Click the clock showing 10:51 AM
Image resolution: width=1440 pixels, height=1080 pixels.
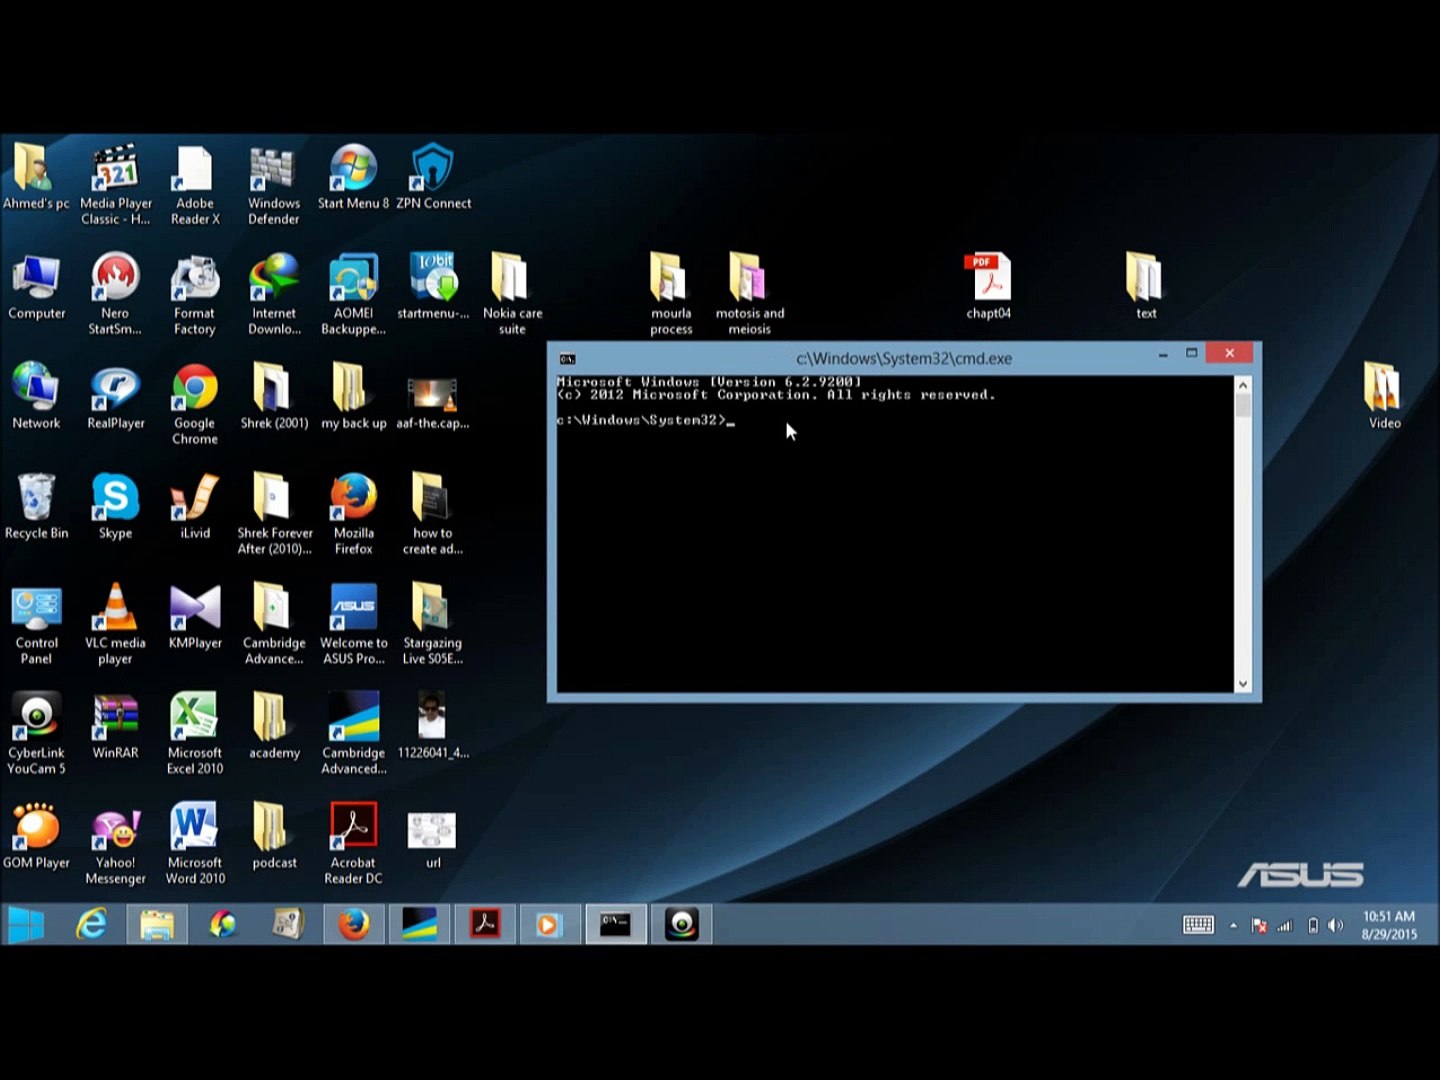coord(1388,925)
